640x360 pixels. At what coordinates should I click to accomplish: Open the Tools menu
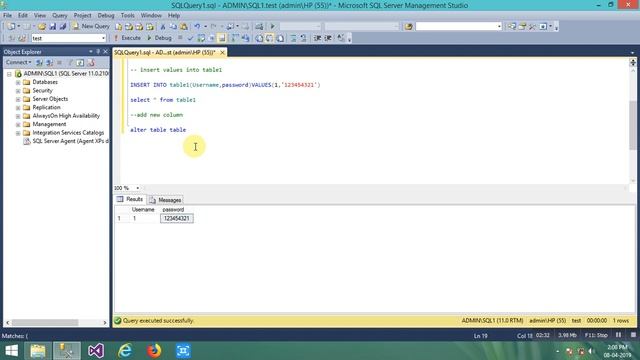pos(127,16)
